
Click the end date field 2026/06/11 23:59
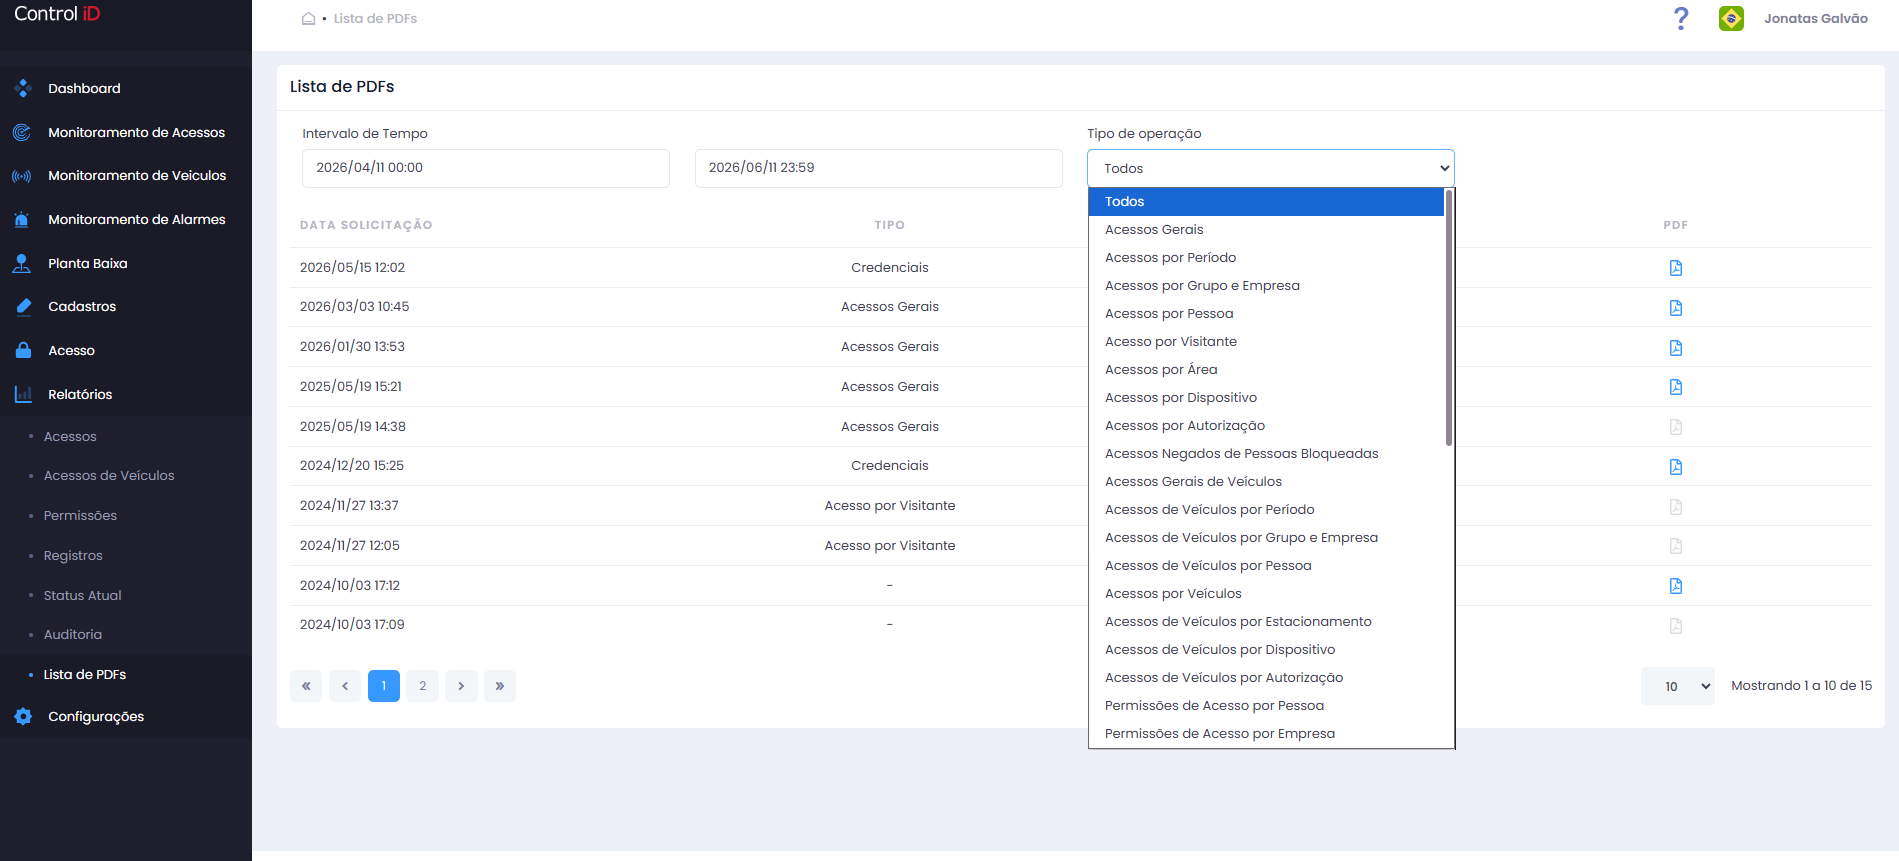879,168
